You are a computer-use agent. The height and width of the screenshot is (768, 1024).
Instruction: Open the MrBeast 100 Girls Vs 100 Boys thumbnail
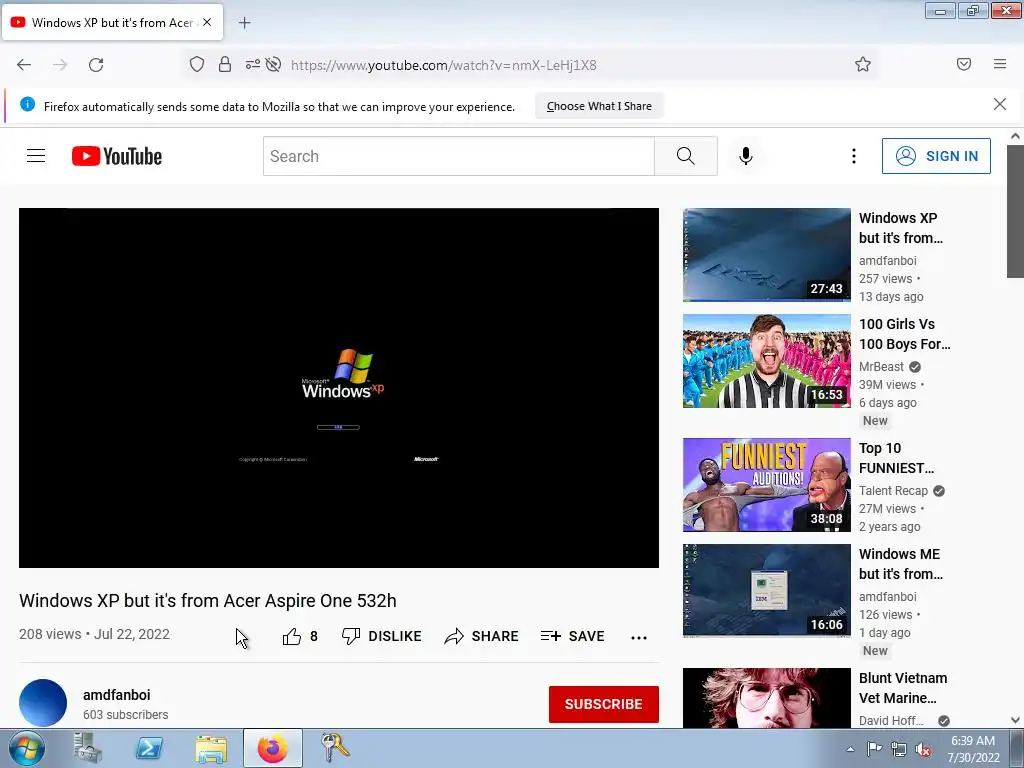tap(767, 361)
